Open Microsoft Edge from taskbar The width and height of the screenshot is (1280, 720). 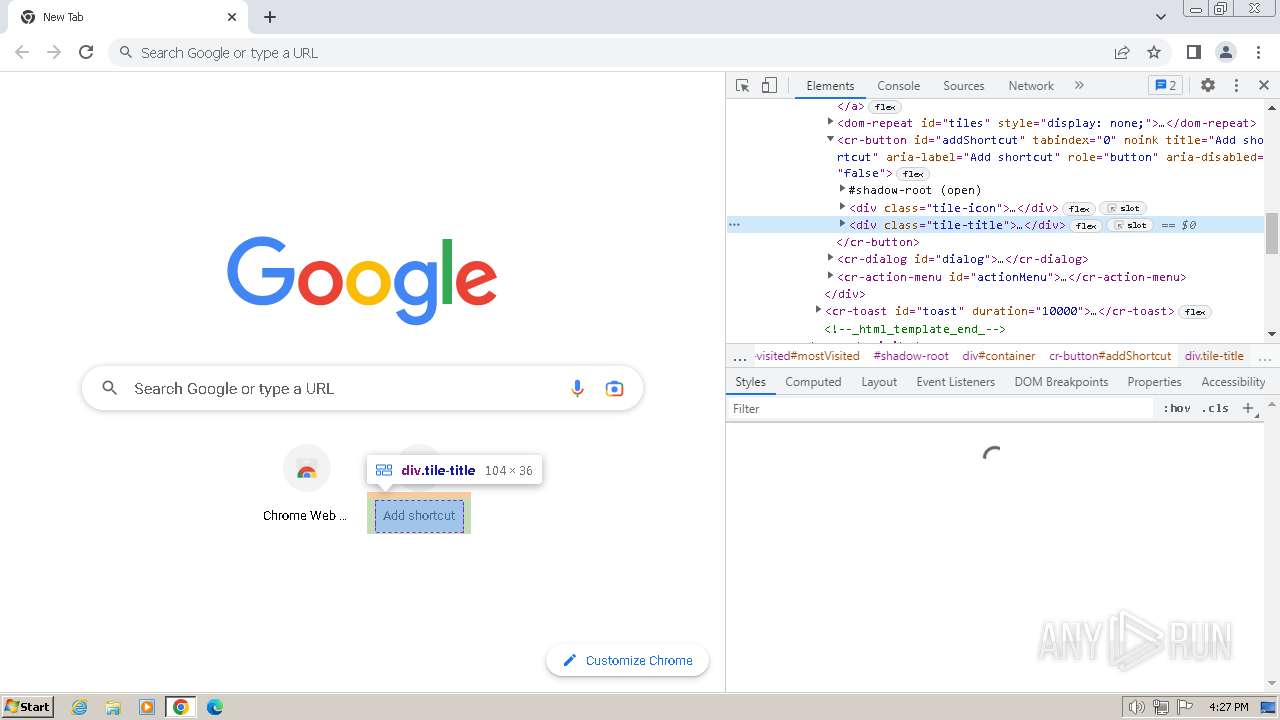click(x=214, y=707)
